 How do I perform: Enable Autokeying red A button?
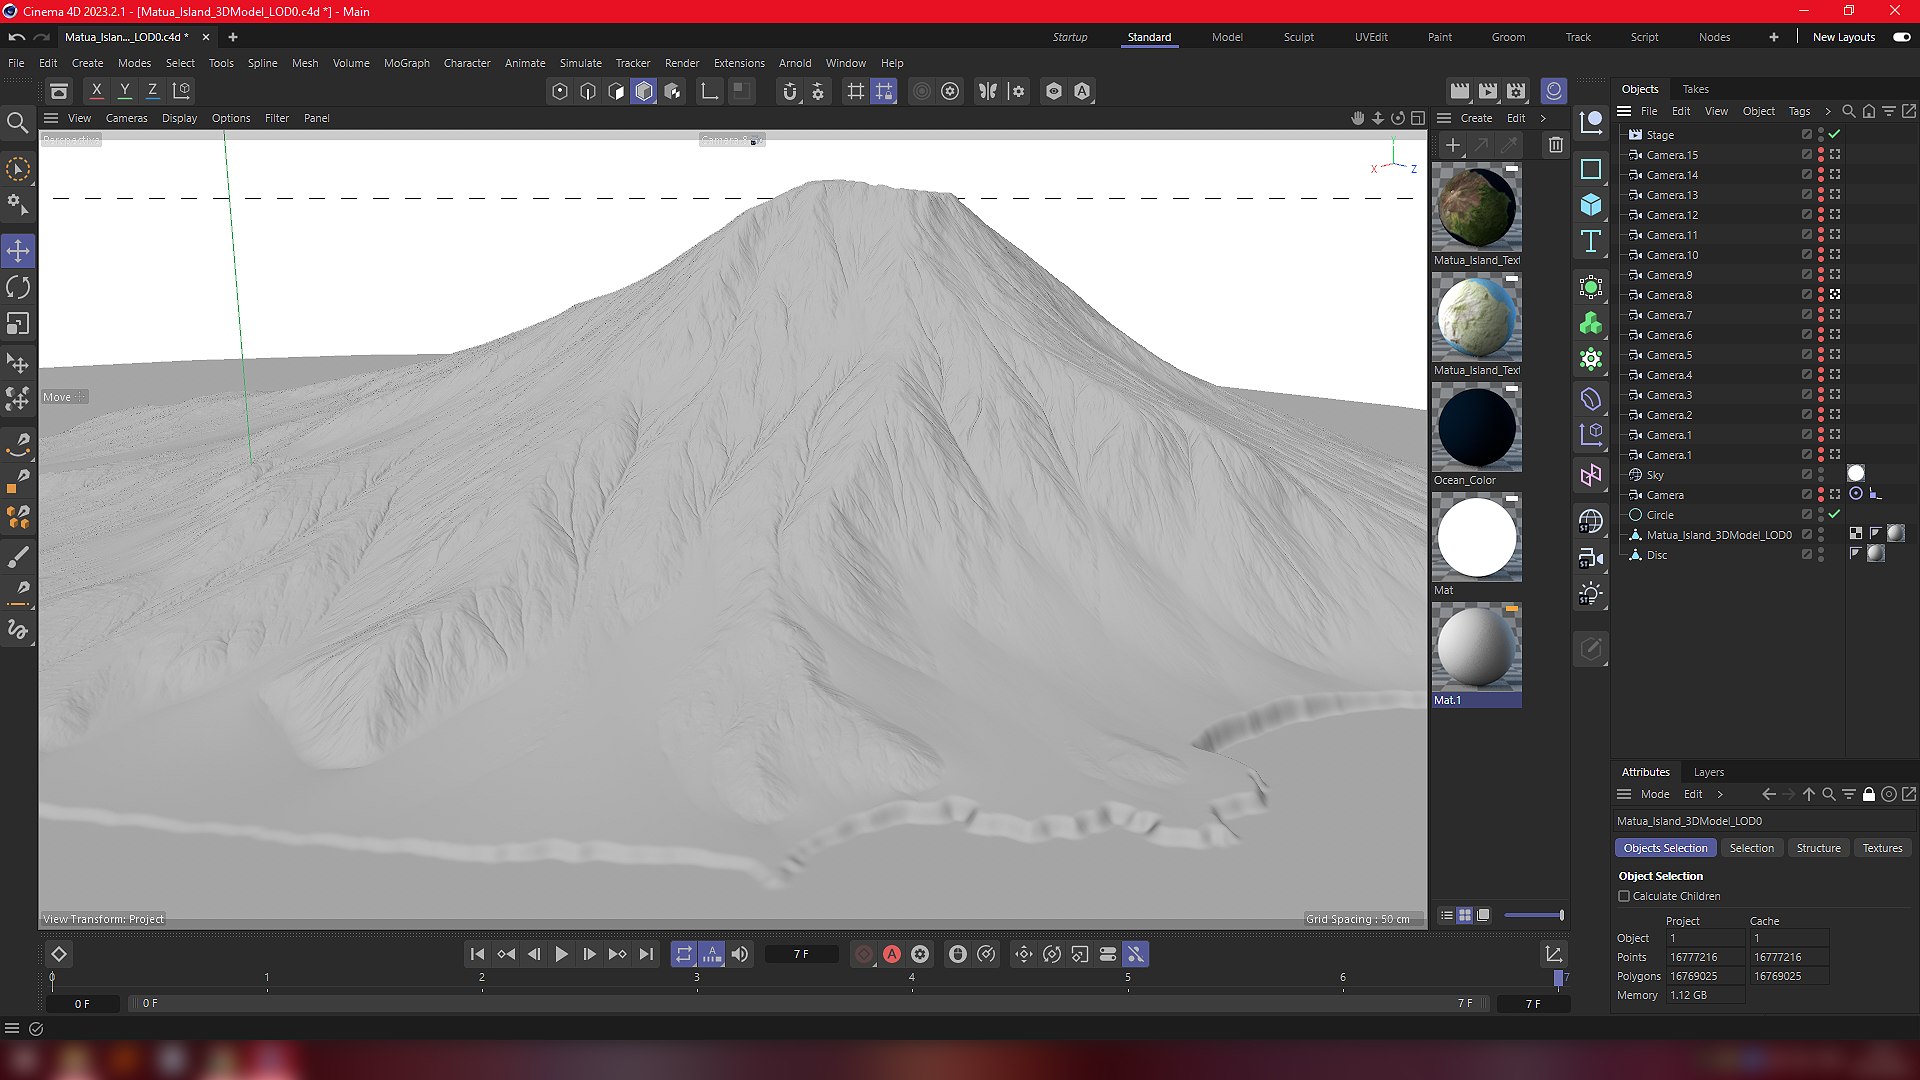click(892, 955)
